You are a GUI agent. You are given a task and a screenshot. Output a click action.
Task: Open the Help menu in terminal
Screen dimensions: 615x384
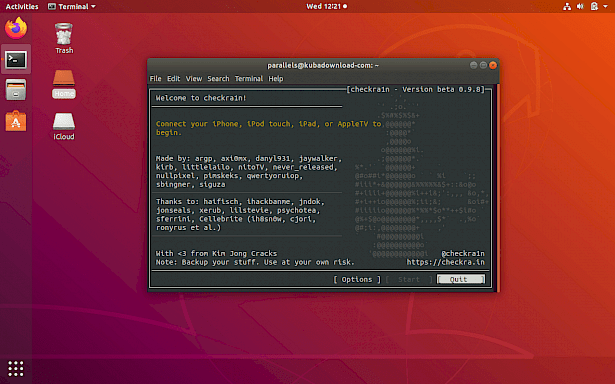coord(276,78)
